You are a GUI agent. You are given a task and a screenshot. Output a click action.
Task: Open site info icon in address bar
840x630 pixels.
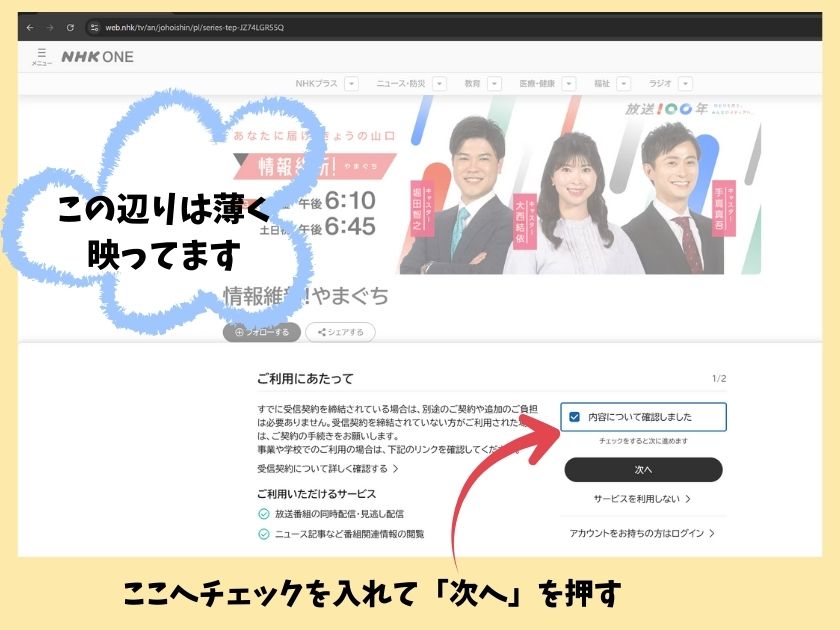point(94,27)
